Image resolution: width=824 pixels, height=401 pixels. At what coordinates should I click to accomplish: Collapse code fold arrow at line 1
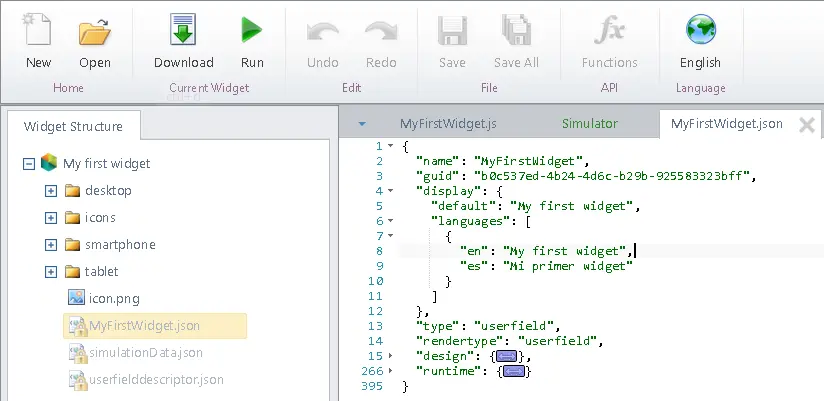pos(390,146)
